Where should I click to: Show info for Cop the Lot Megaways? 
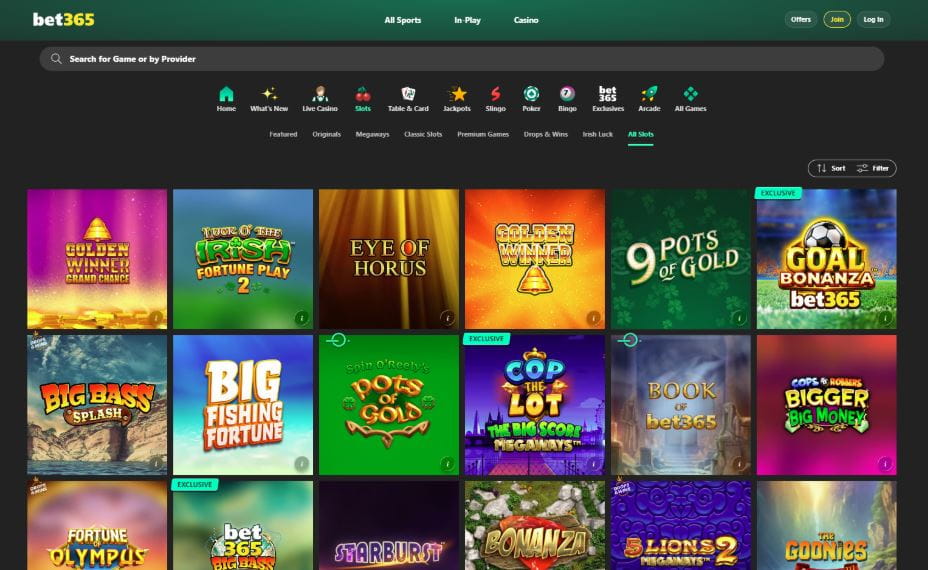(593, 463)
